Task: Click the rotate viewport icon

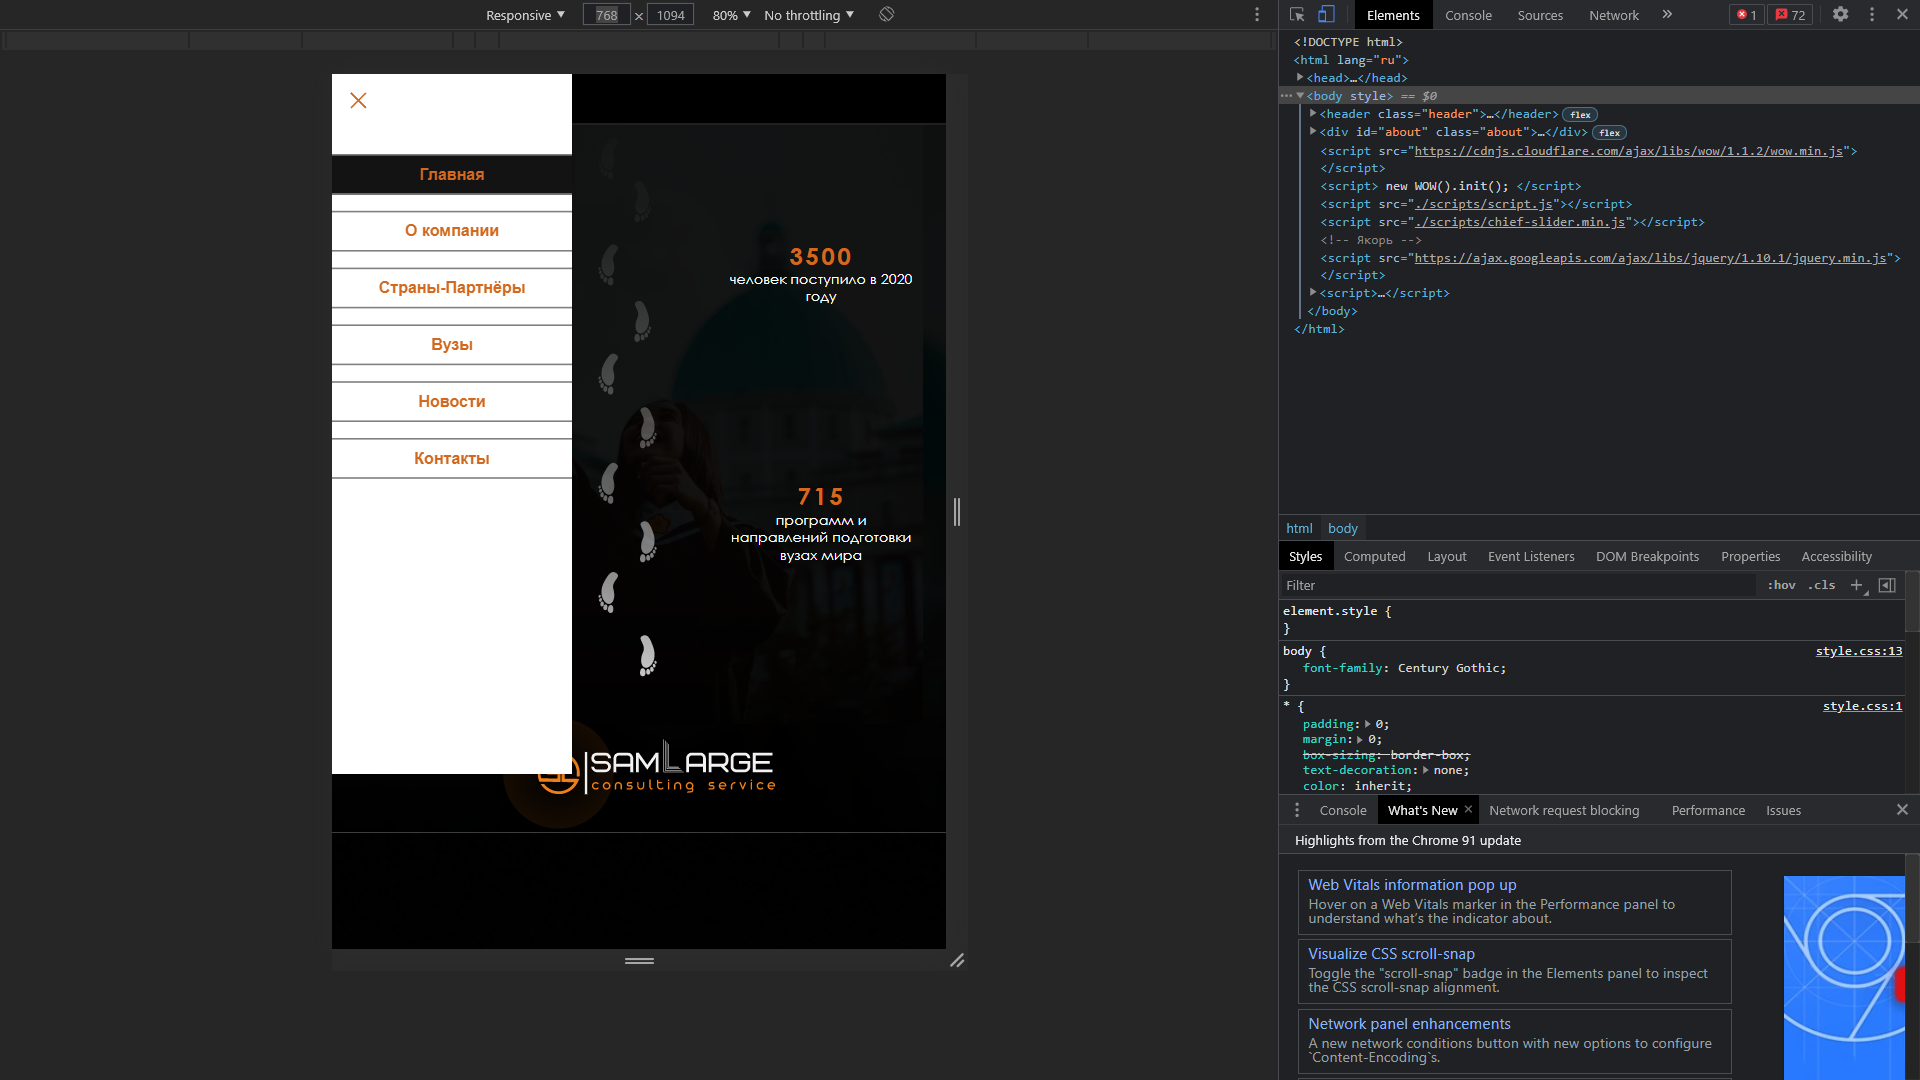Action: coord(886,15)
